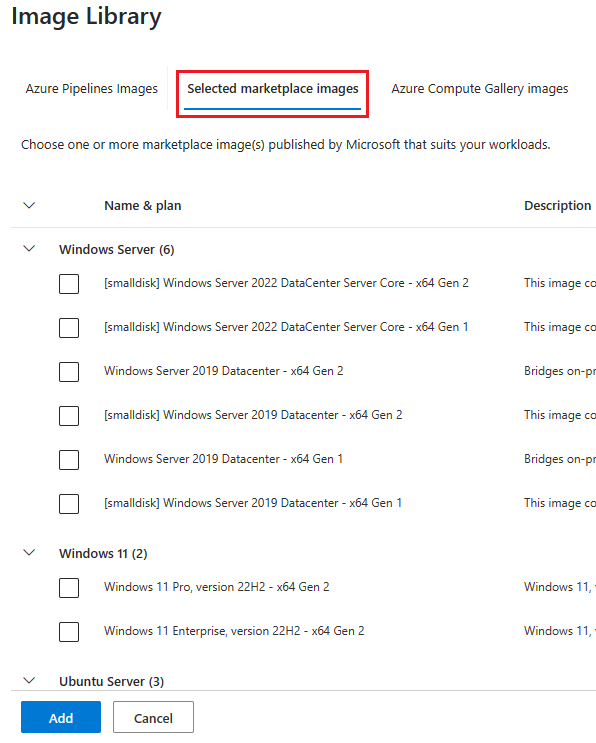Click text 'Windows 11 Enterprise, version 22H2 - x64 Gen 2'
The image size is (596, 743).
click(x=234, y=631)
